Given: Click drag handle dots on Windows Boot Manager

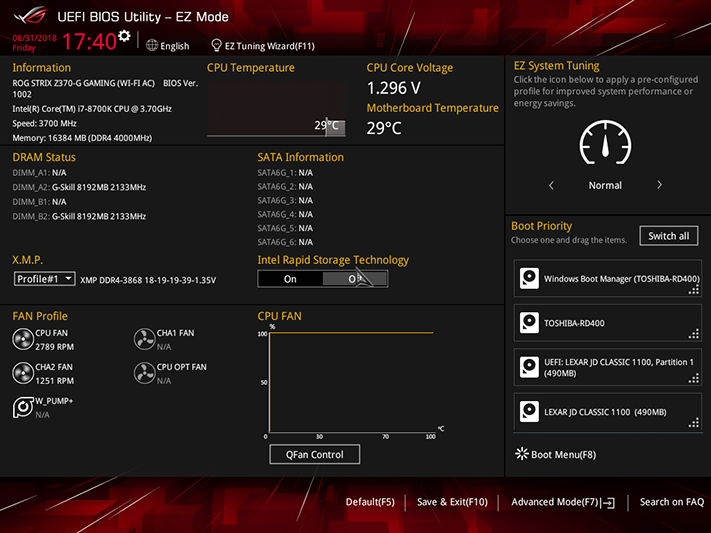Looking at the screenshot, I should 694,290.
